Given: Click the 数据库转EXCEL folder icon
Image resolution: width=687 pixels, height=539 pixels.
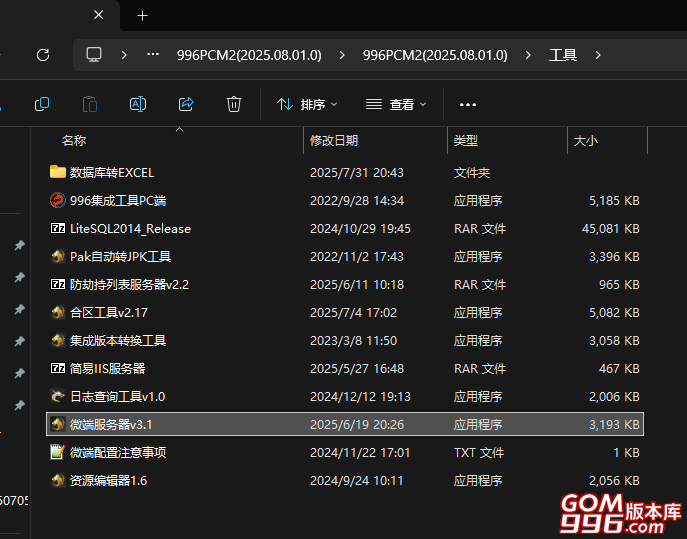Looking at the screenshot, I should coord(57,172).
